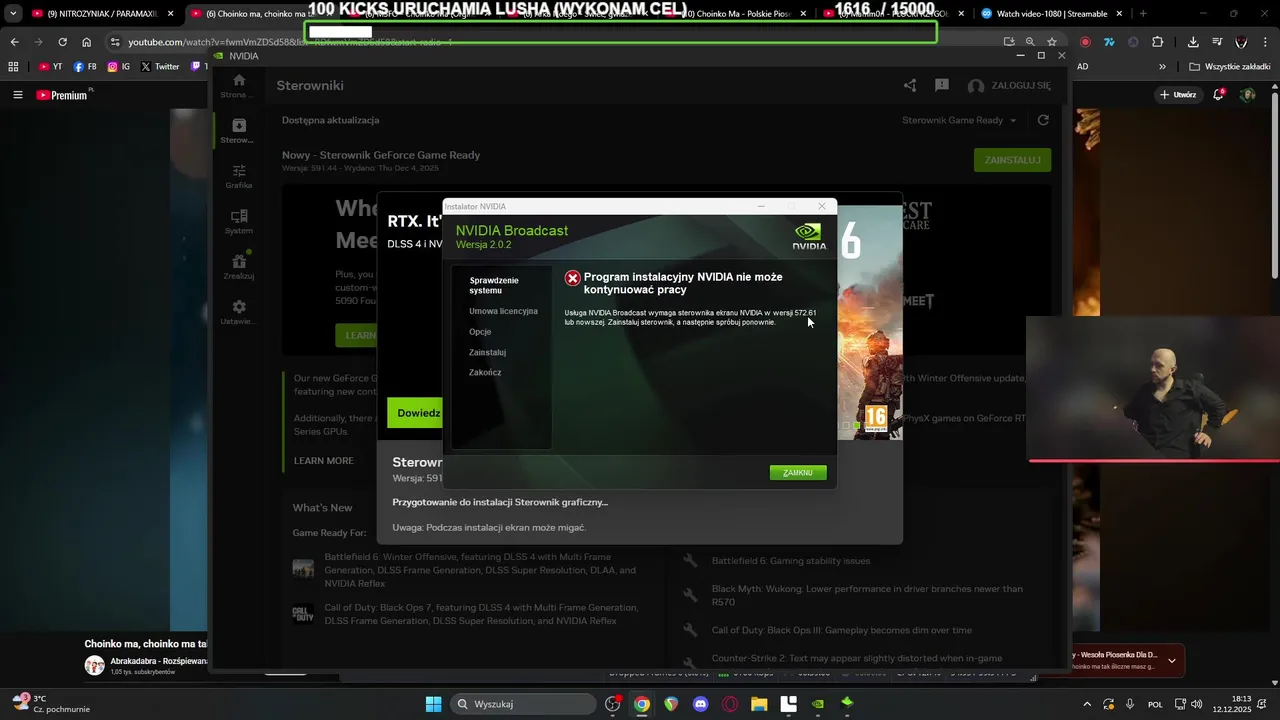Click the Counter-Strike 2 issue entry

pos(857,658)
